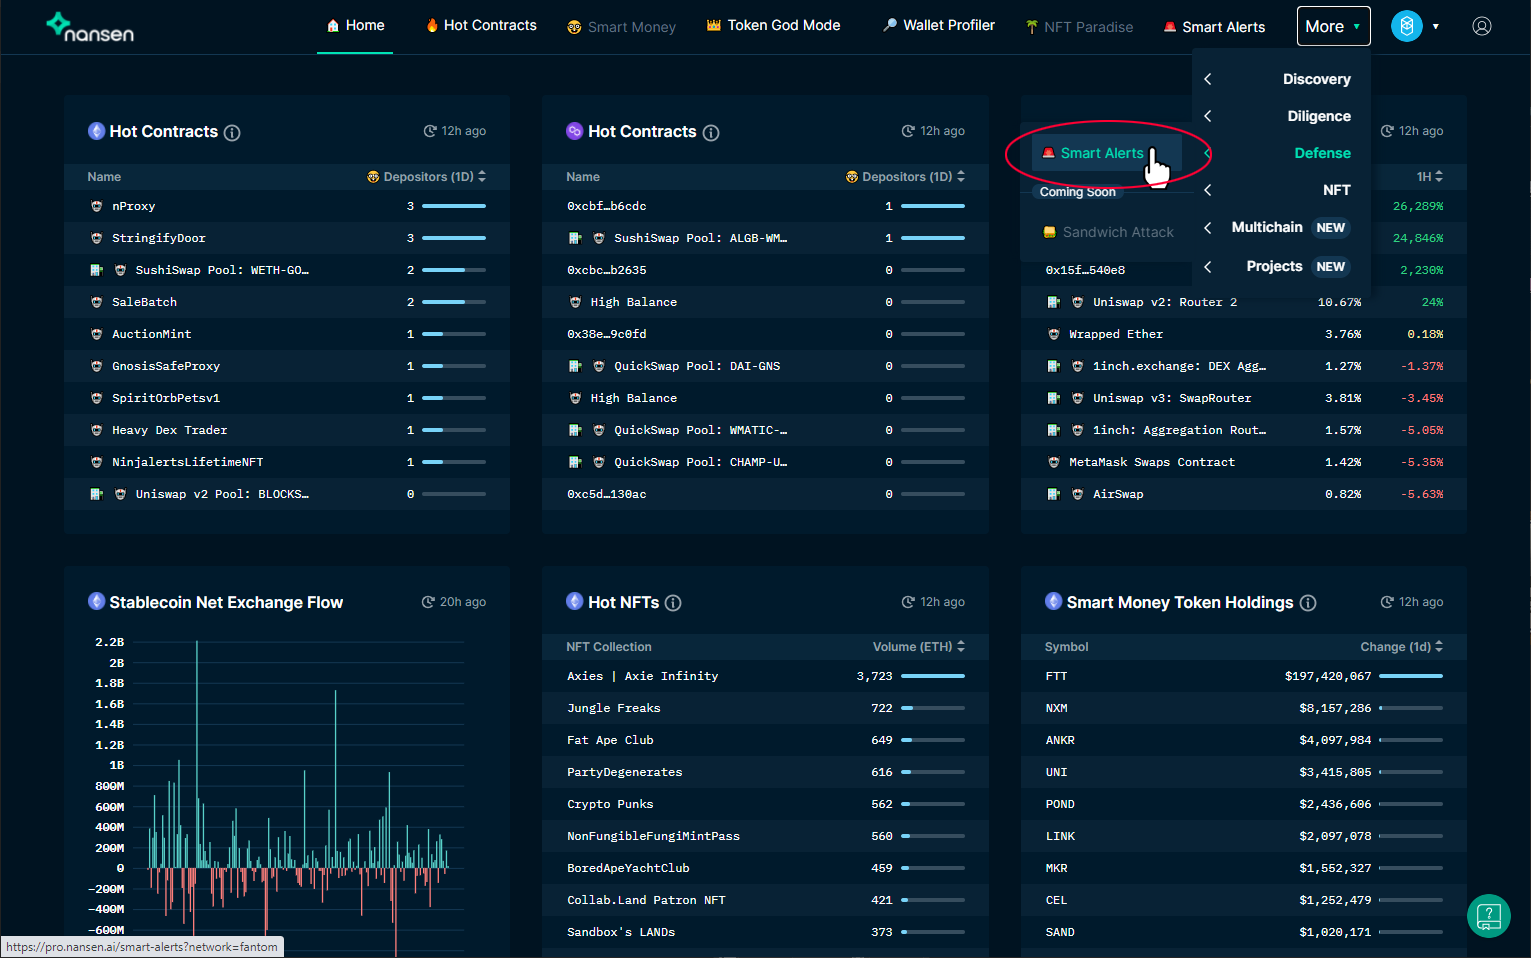The height and width of the screenshot is (958, 1531).
Task: Click green document icon beside QuickSwap Pool: DAI-GNS
Action: [575, 366]
